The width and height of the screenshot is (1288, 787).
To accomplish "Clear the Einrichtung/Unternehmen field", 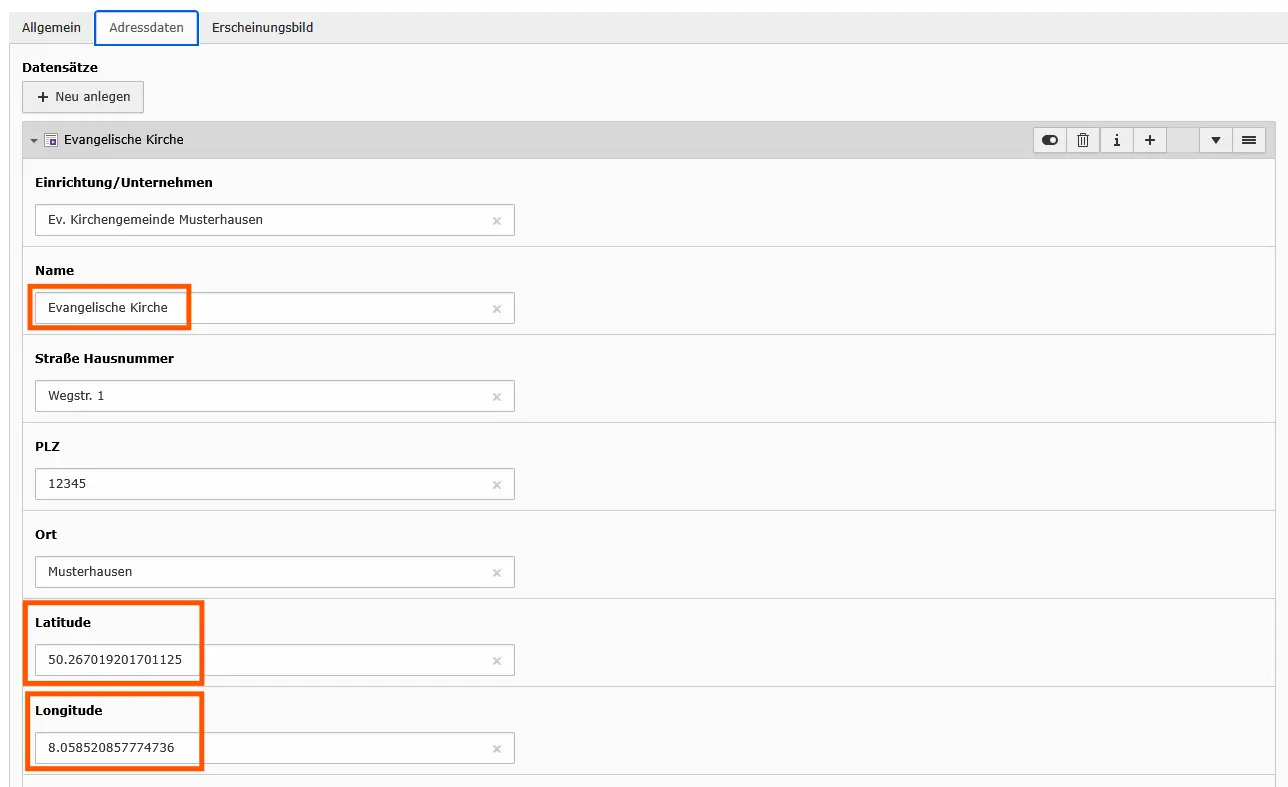I will (497, 220).
